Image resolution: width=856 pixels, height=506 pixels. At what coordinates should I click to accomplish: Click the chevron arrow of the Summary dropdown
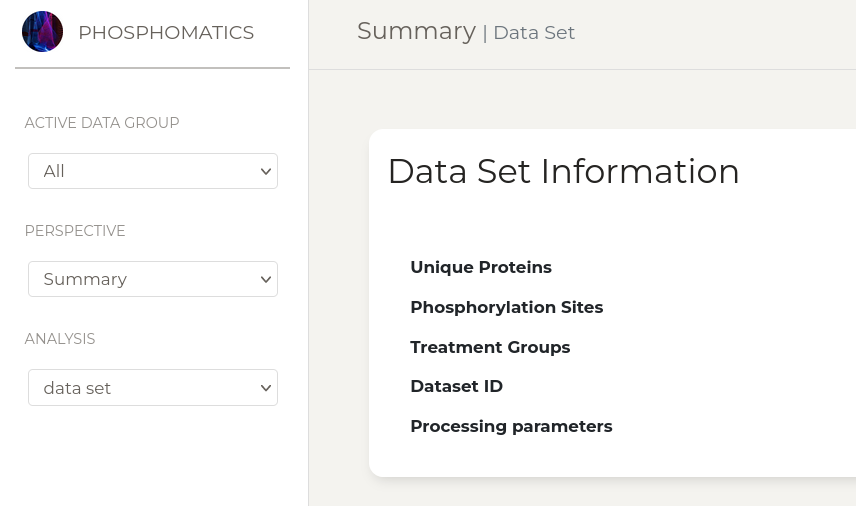pyautogui.click(x=266, y=279)
